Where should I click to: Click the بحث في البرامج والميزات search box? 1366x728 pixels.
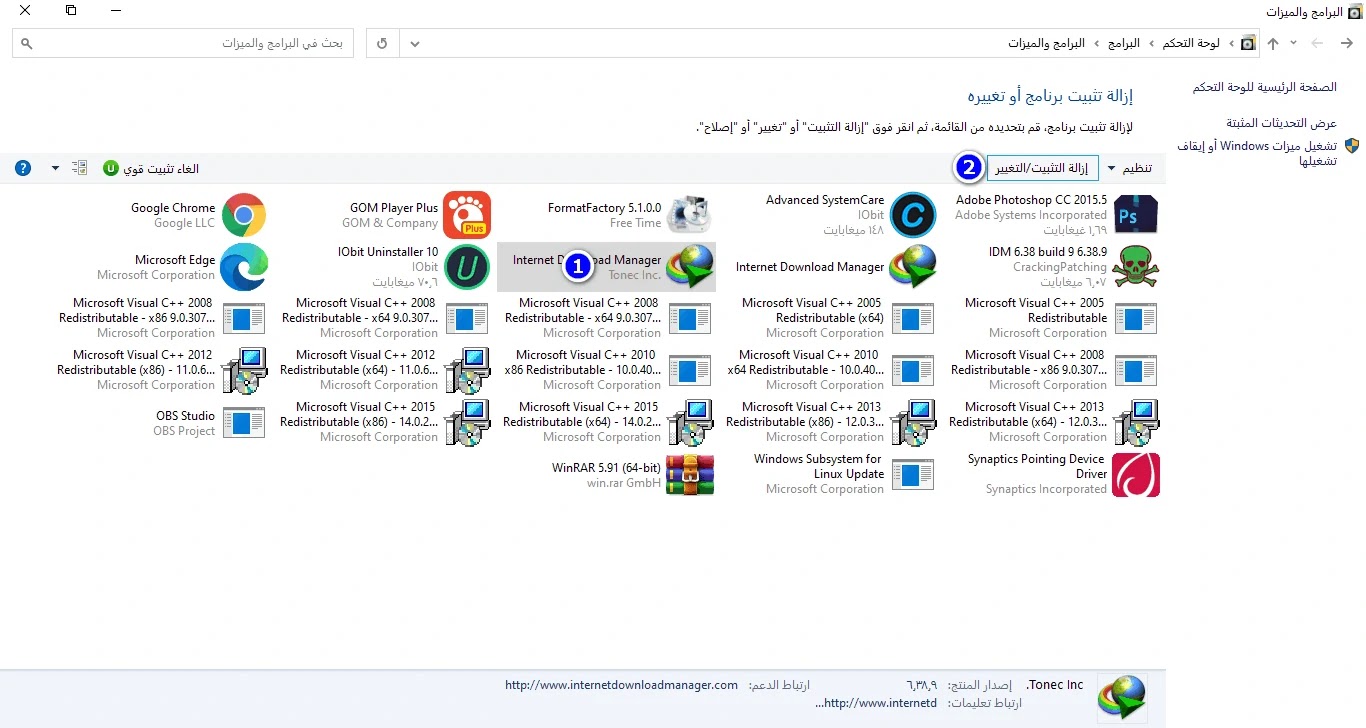click(183, 44)
